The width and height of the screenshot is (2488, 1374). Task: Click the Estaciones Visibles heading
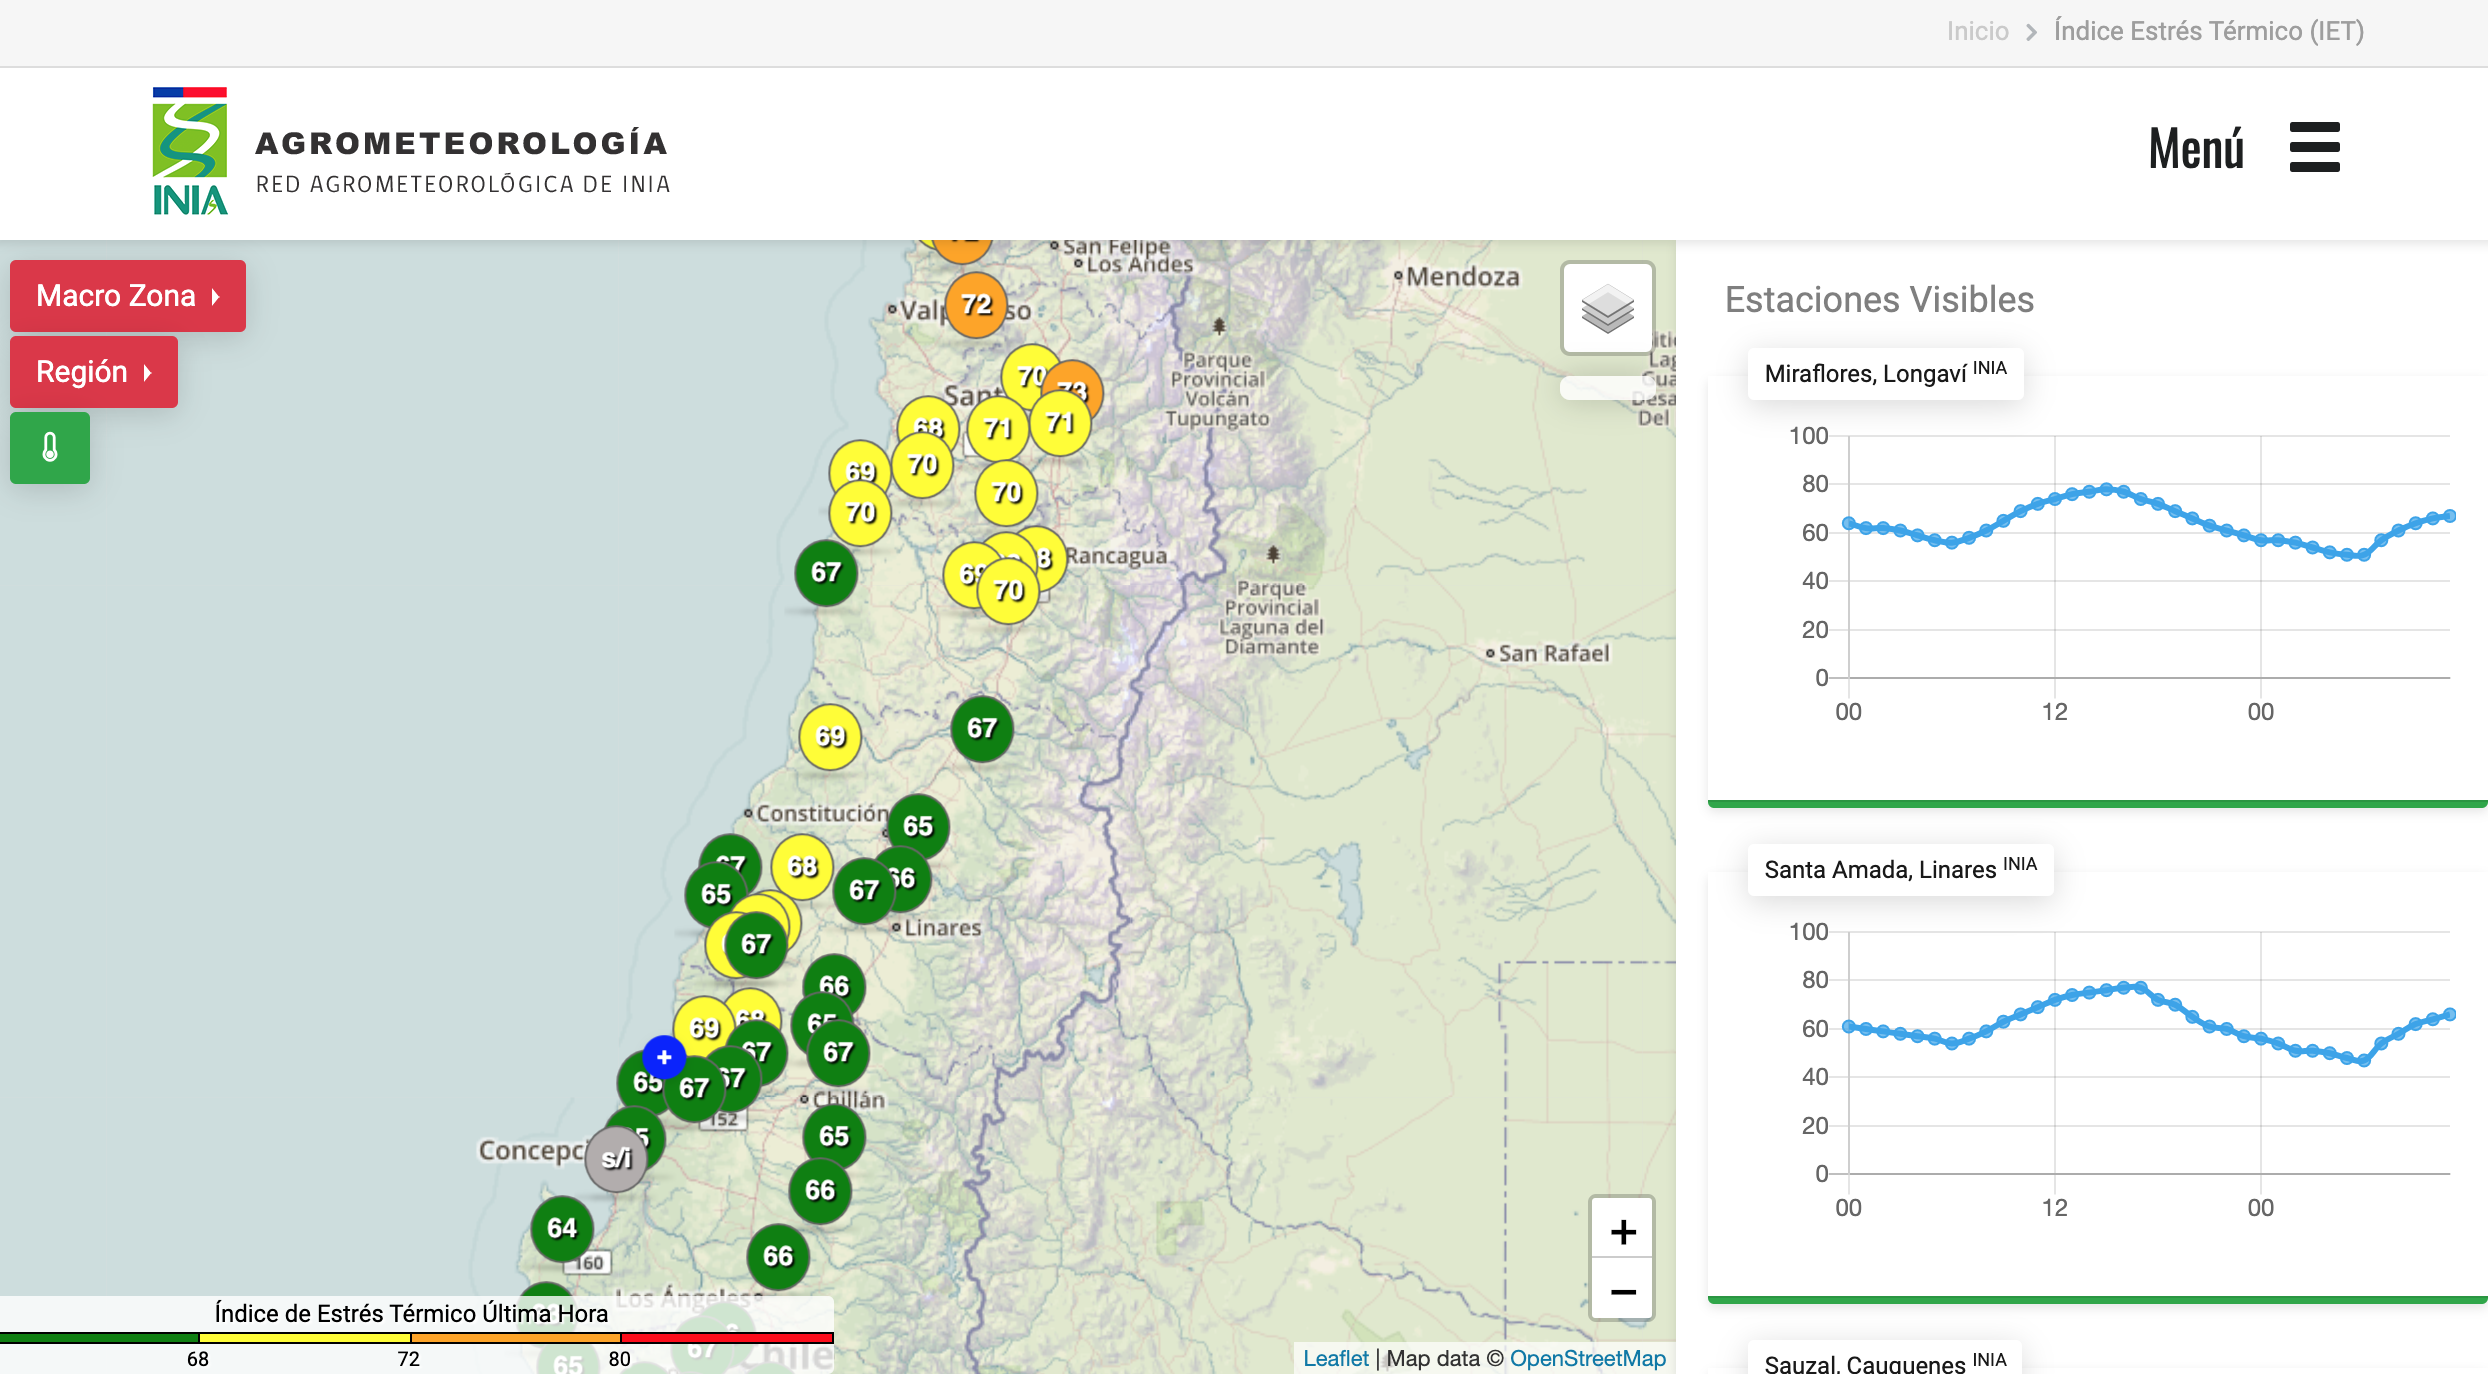pos(1879,299)
